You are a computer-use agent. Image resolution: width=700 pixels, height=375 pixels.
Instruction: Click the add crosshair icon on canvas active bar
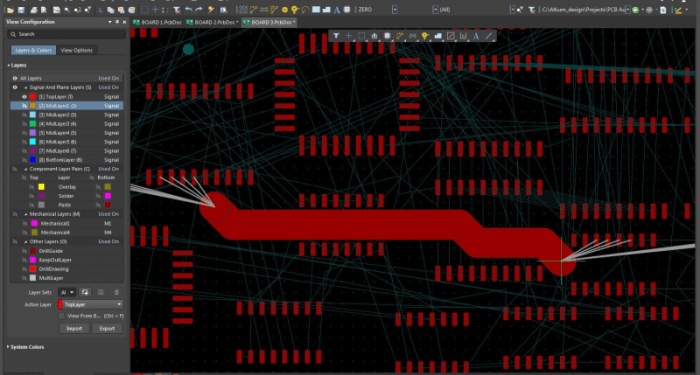[349, 36]
